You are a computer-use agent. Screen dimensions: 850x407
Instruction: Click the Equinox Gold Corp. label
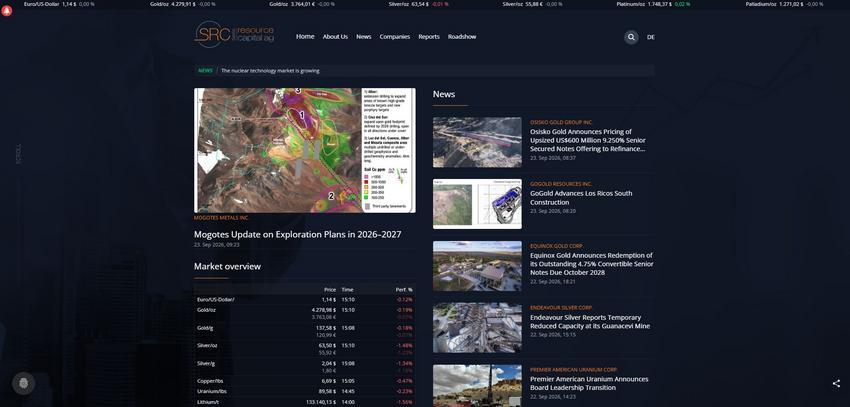pyautogui.click(x=557, y=246)
